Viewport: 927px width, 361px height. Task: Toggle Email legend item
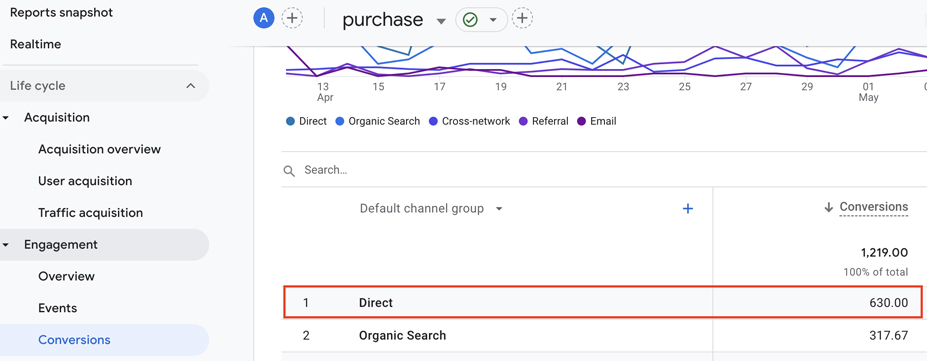tap(597, 121)
